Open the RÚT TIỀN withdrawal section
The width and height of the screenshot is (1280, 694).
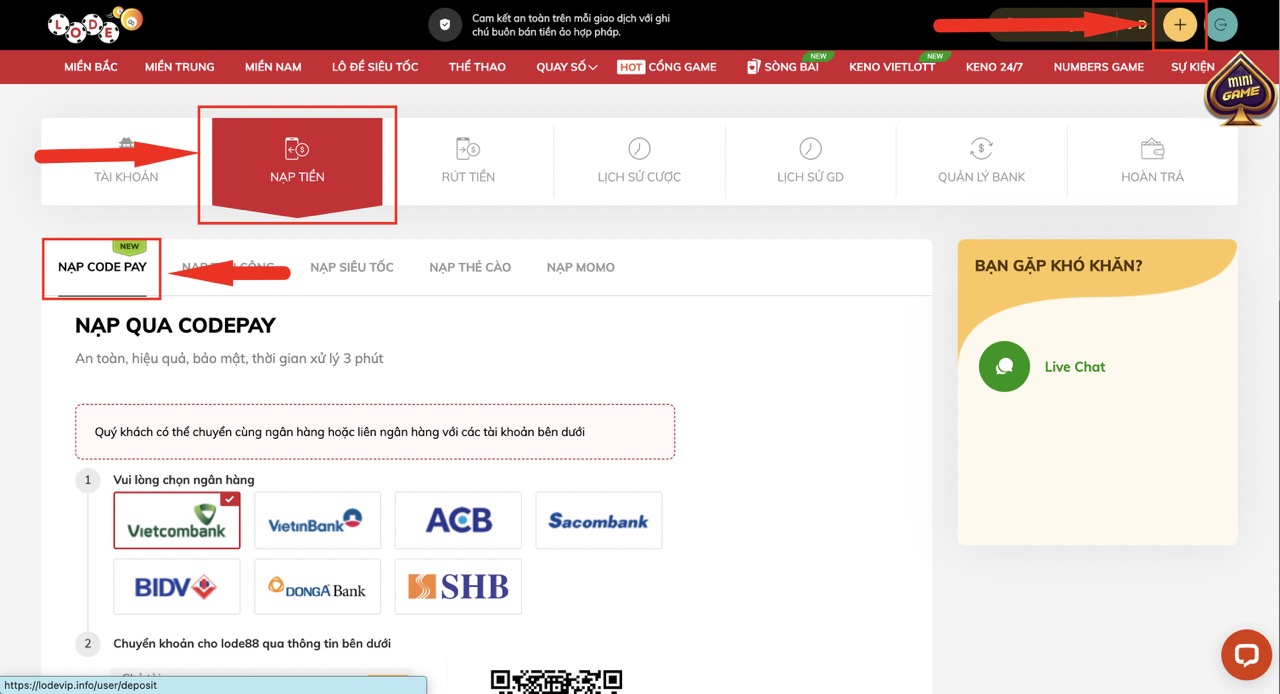click(x=468, y=160)
